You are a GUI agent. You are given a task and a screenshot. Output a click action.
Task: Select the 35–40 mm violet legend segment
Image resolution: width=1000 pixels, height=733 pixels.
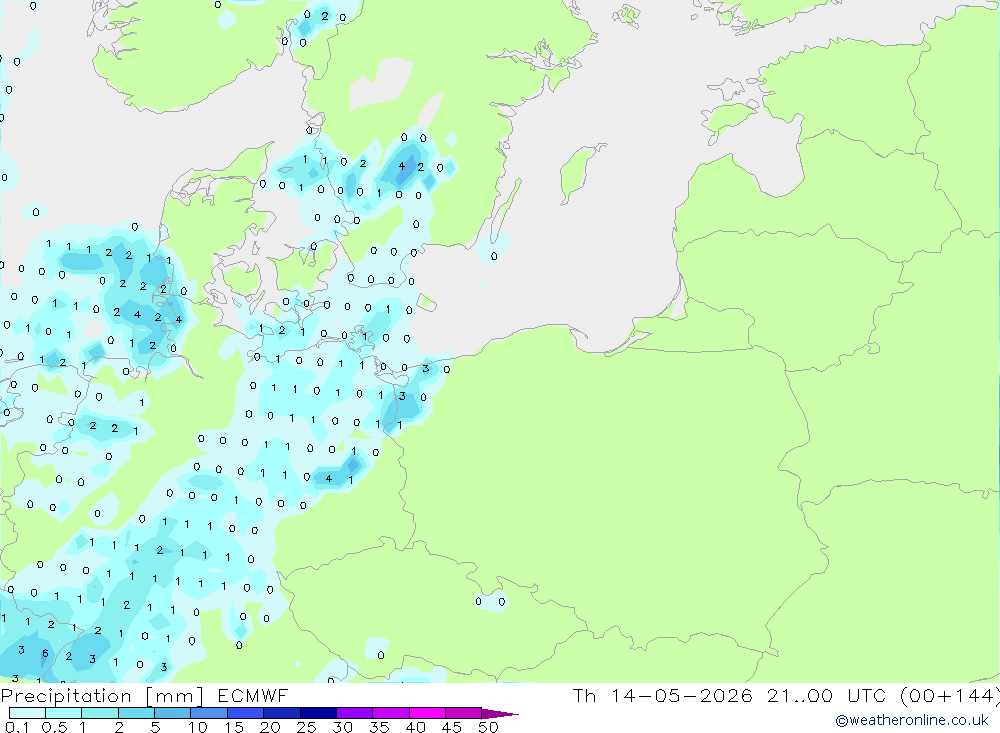(x=391, y=713)
